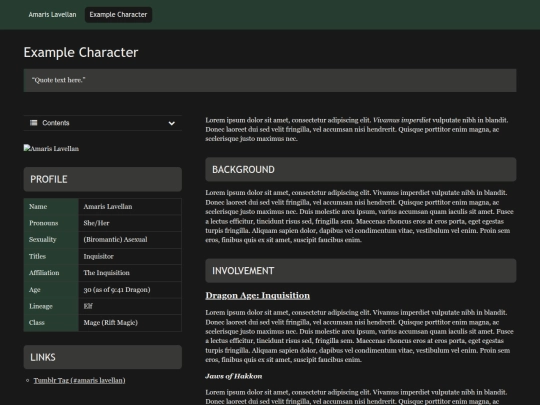Open the Tumblr Tag (#amaris lavellan) link

click(x=79, y=380)
